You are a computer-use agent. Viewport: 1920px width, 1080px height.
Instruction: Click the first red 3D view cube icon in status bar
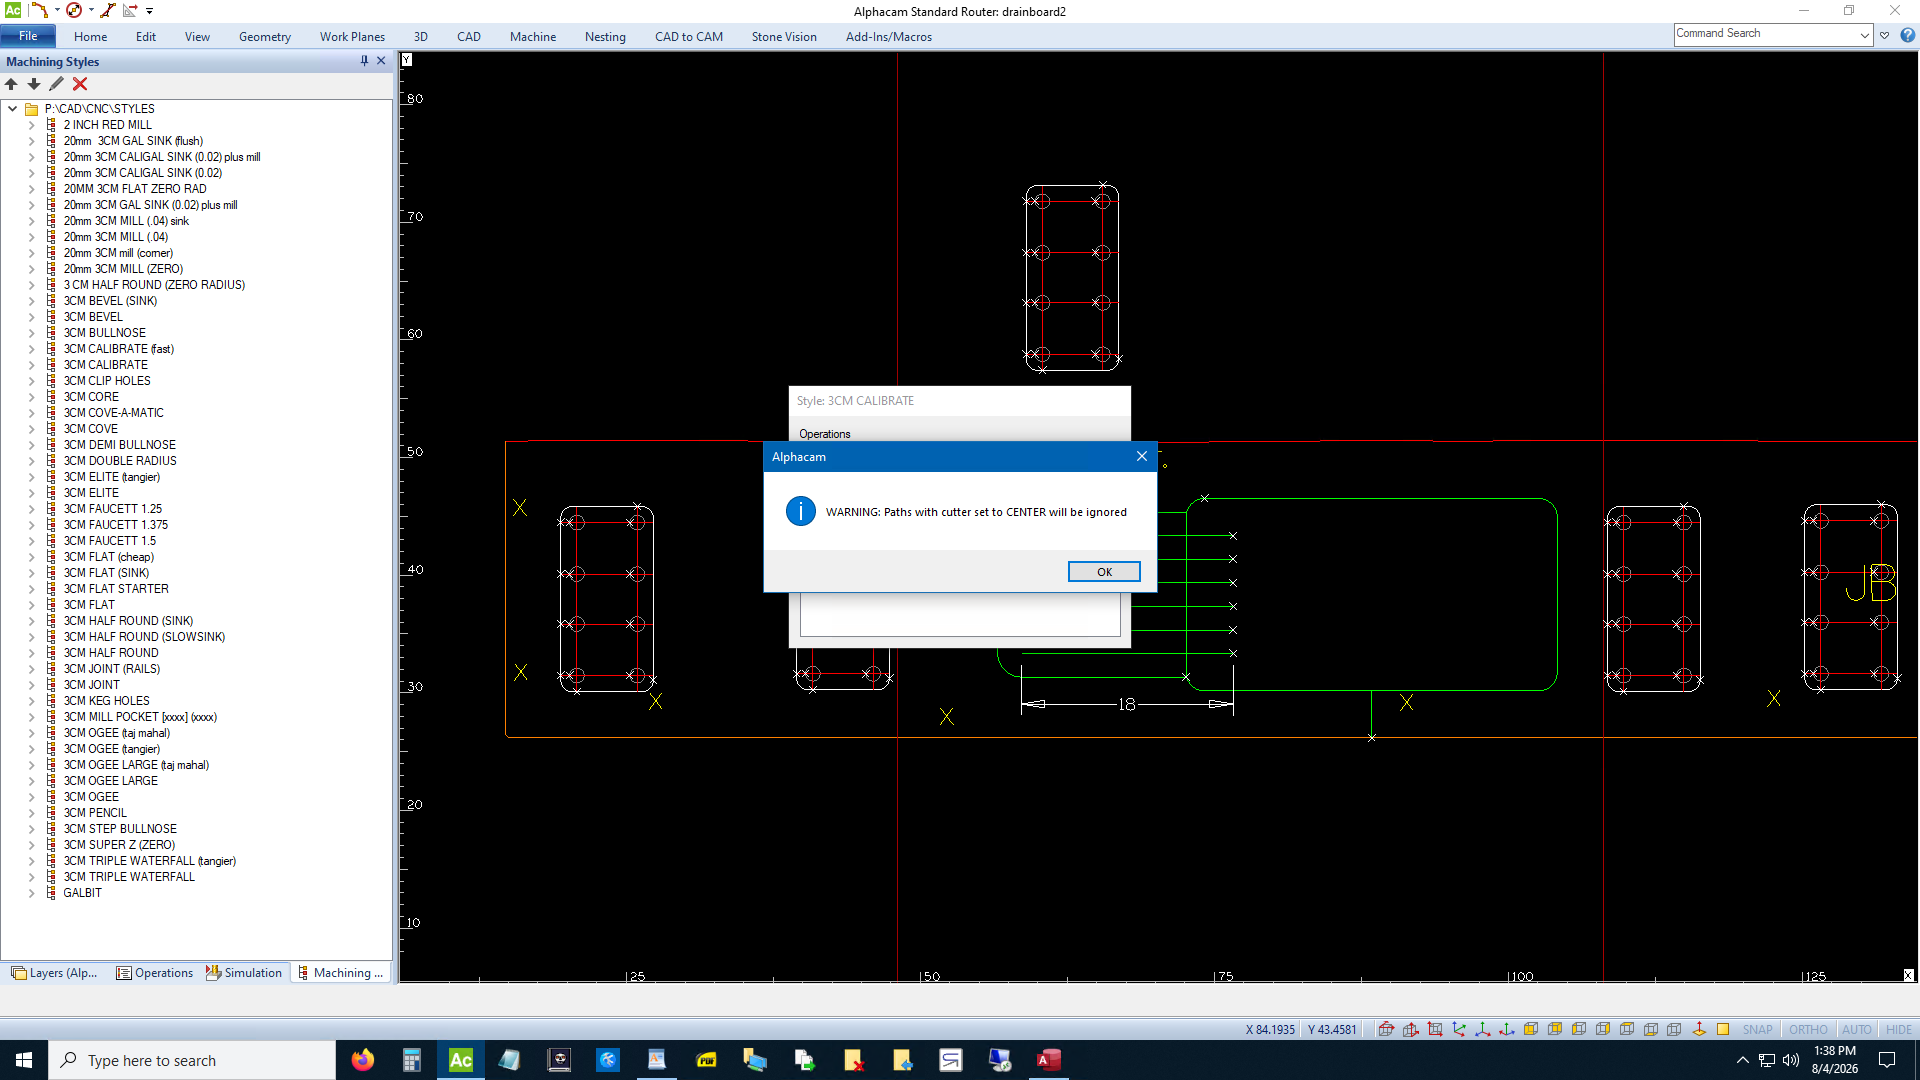[1386, 1029]
